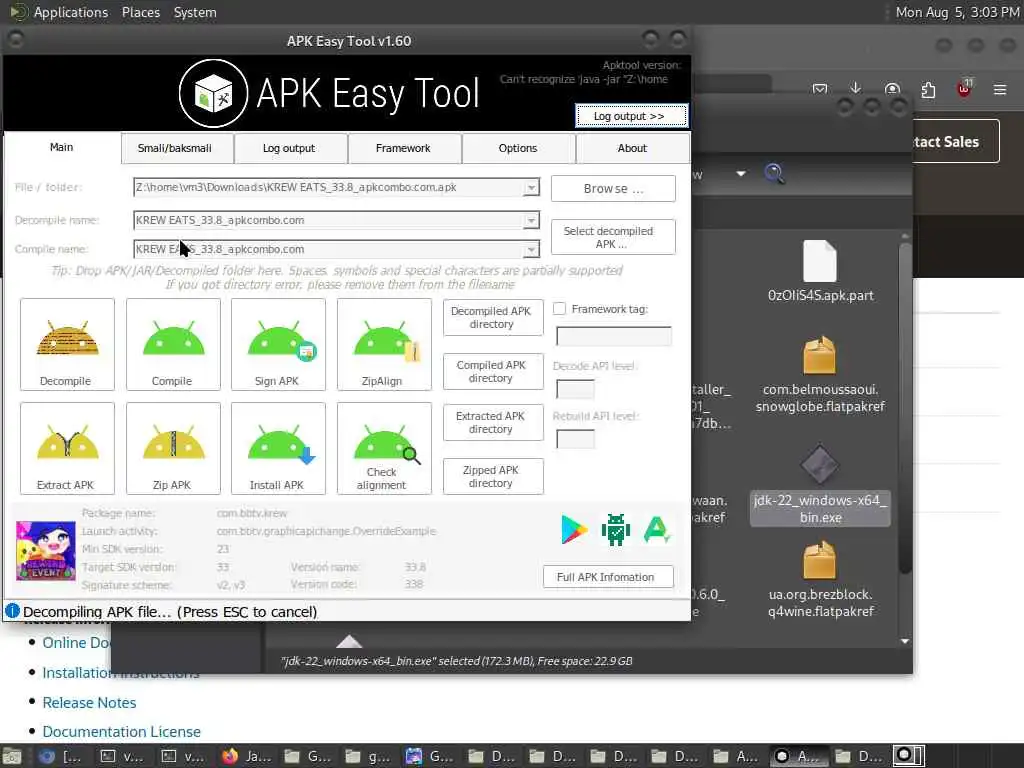Viewport: 1024px width, 768px height.
Task: Open the Documentation License link
Action: tap(121, 731)
